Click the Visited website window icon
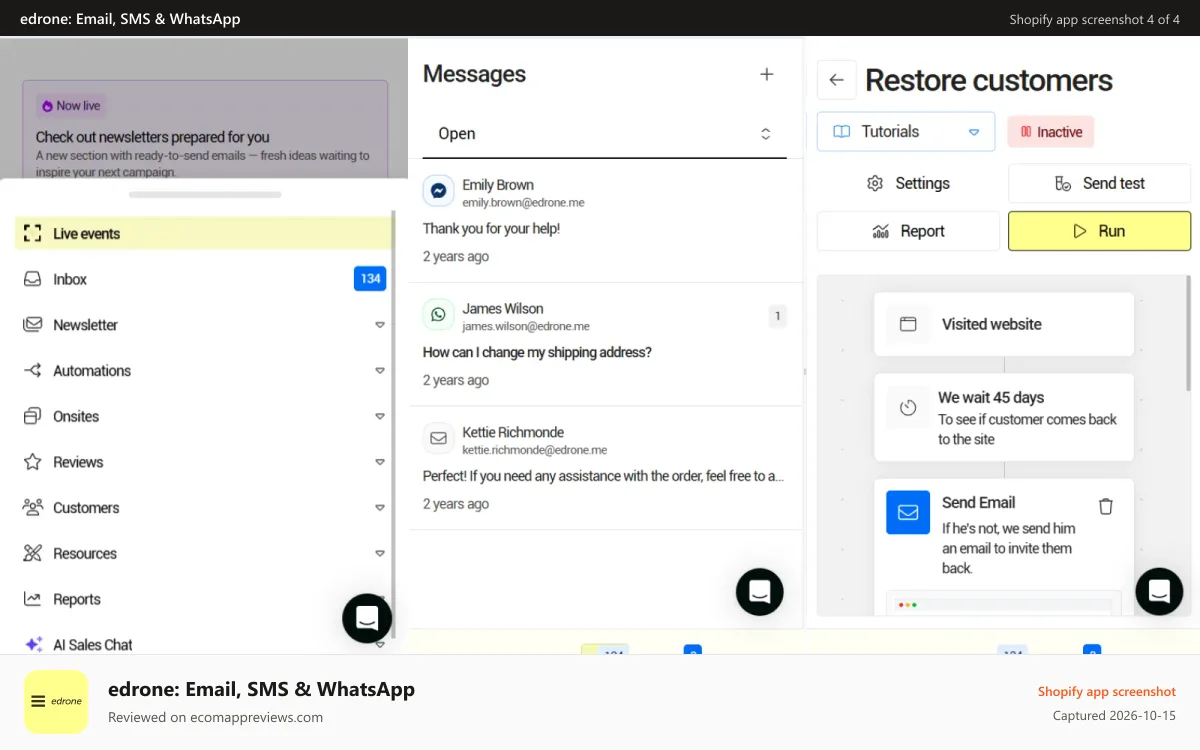This screenshot has width=1200, height=750. click(x=908, y=324)
